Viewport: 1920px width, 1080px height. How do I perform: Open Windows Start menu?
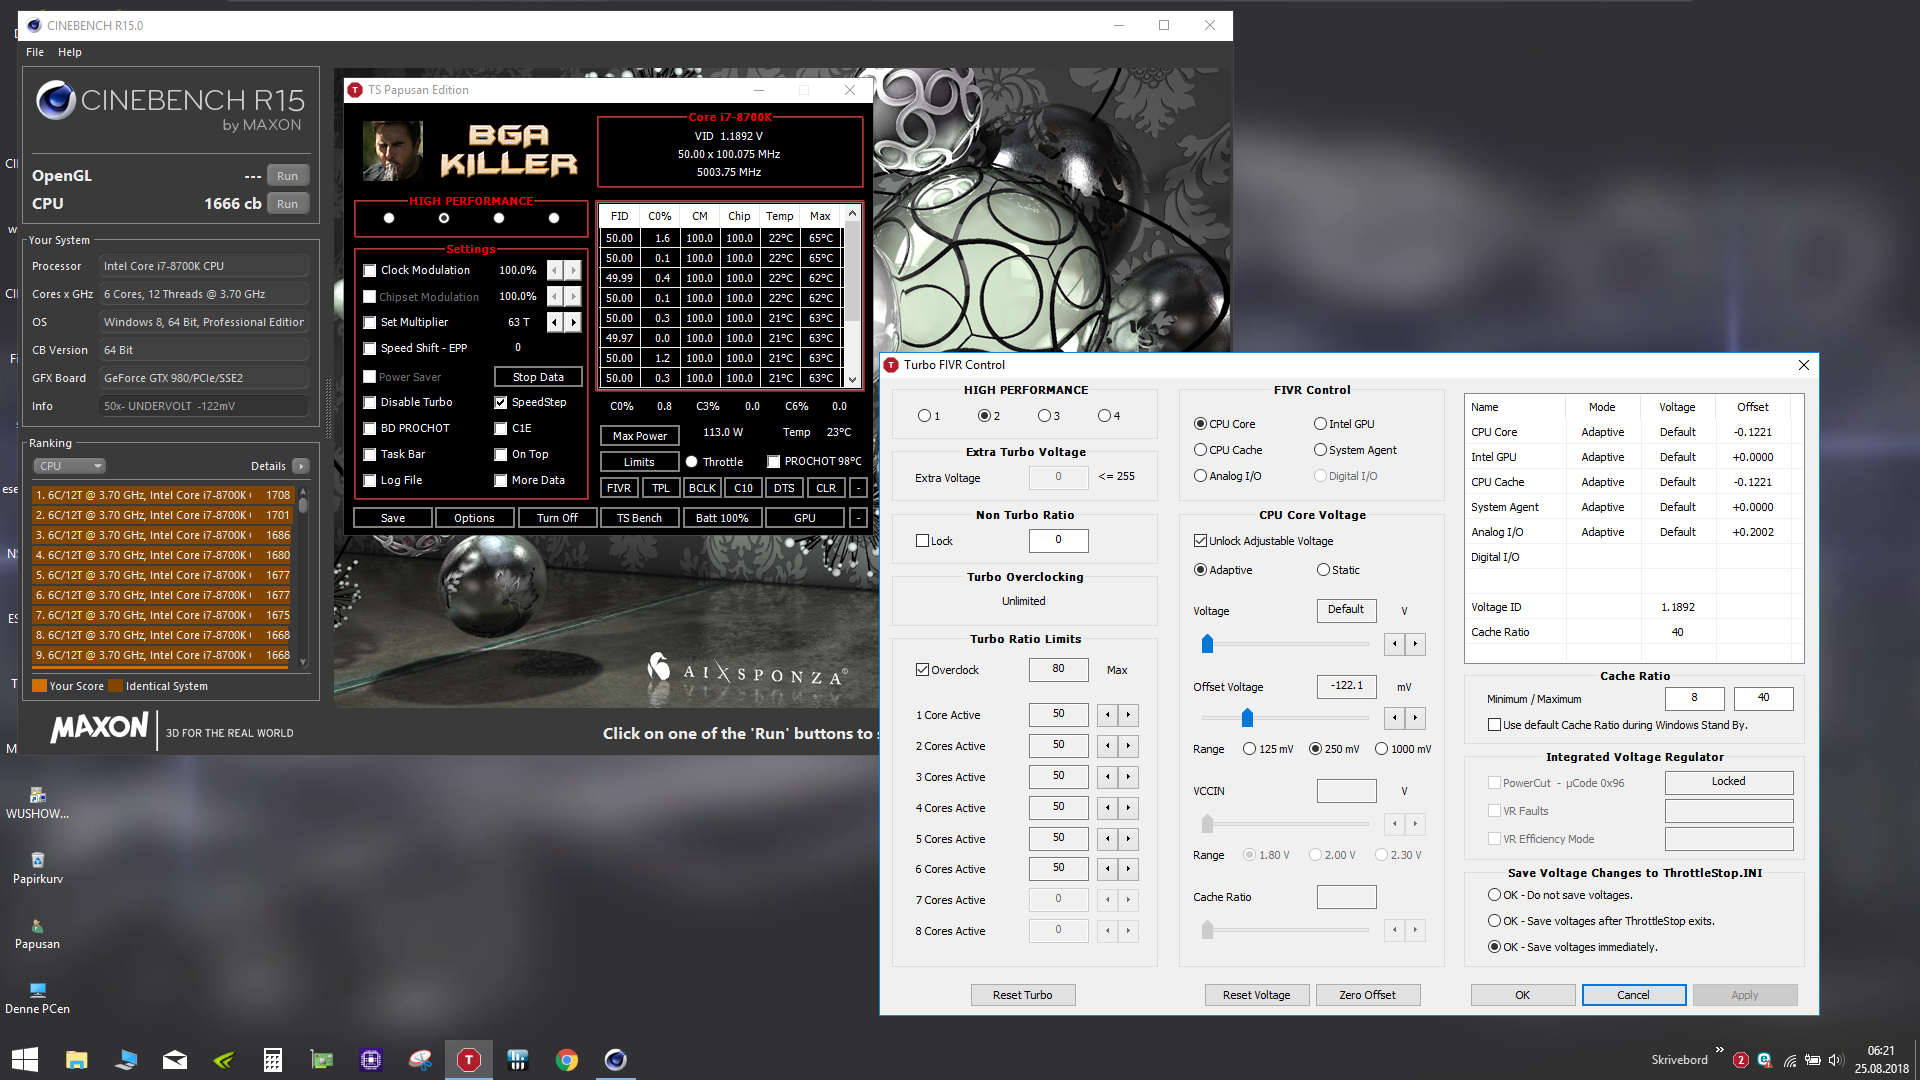click(x=25, y=1059)
